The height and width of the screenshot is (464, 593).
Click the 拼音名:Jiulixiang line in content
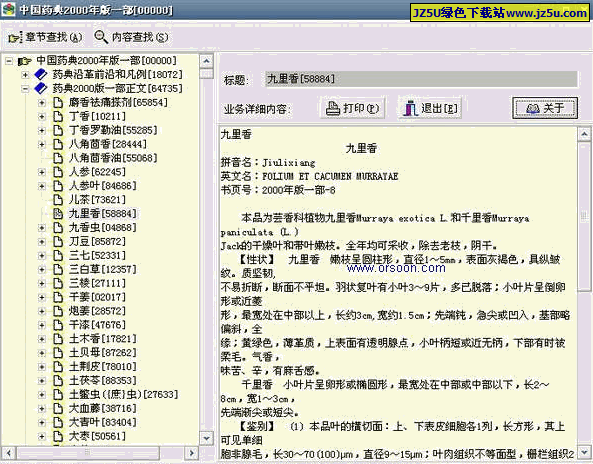tap(268, 163)
